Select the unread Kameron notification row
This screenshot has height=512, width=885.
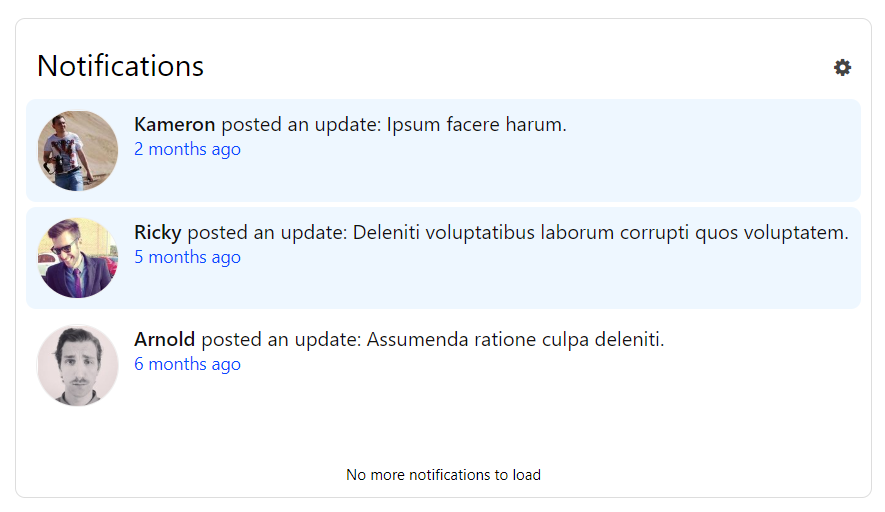point(443,151)
